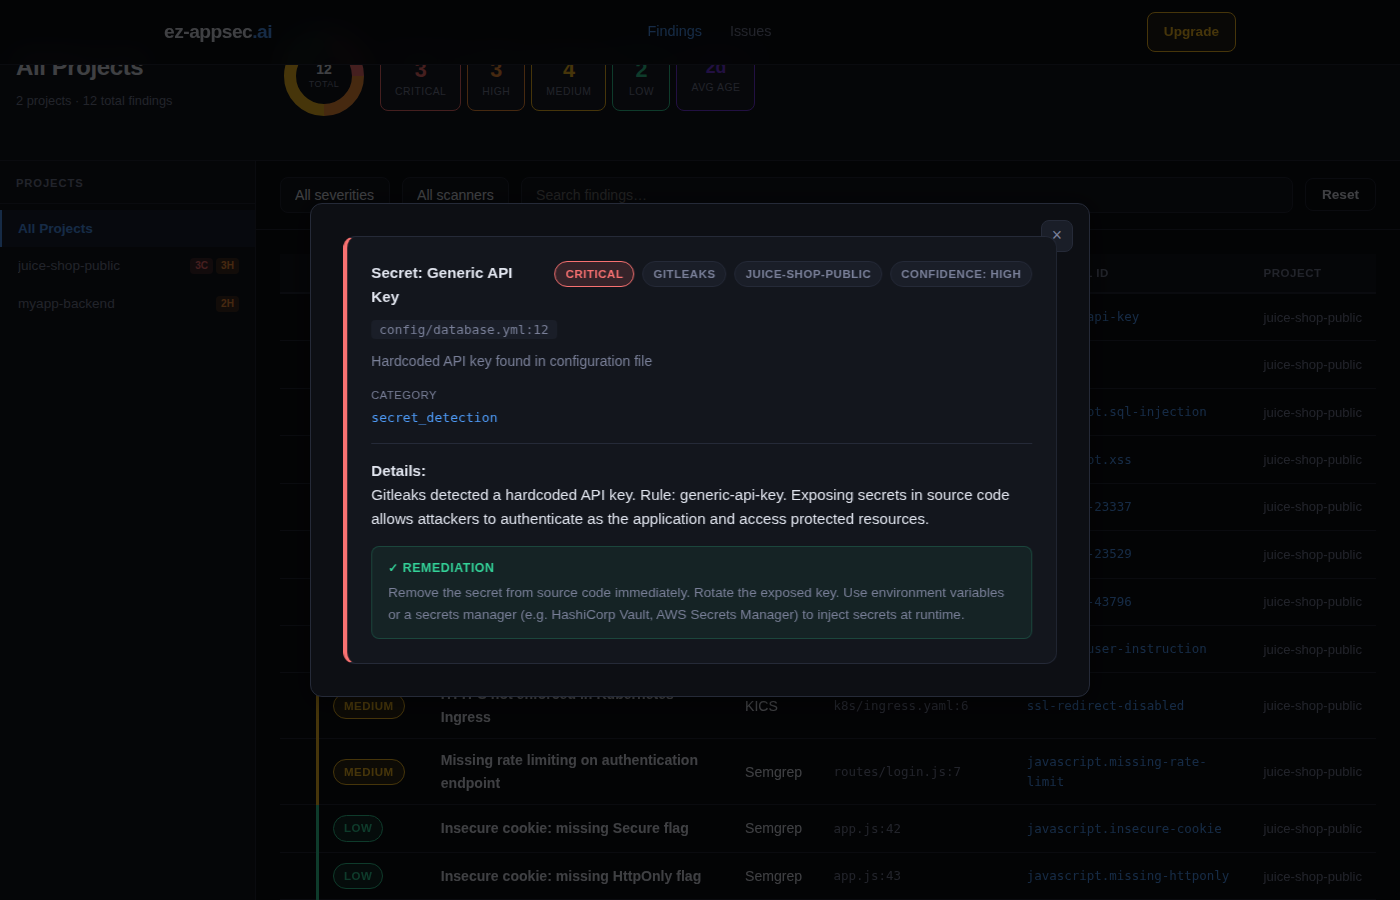The height and width of the screenshot is (900, 1400).
Task: Click the config/database.yml:12 file path
Action: tap(464, 330)
